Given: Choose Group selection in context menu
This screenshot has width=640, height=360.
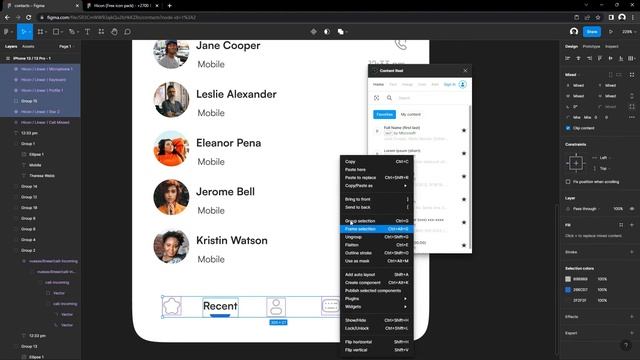Looking at the screenshot, I should point(376,221).
